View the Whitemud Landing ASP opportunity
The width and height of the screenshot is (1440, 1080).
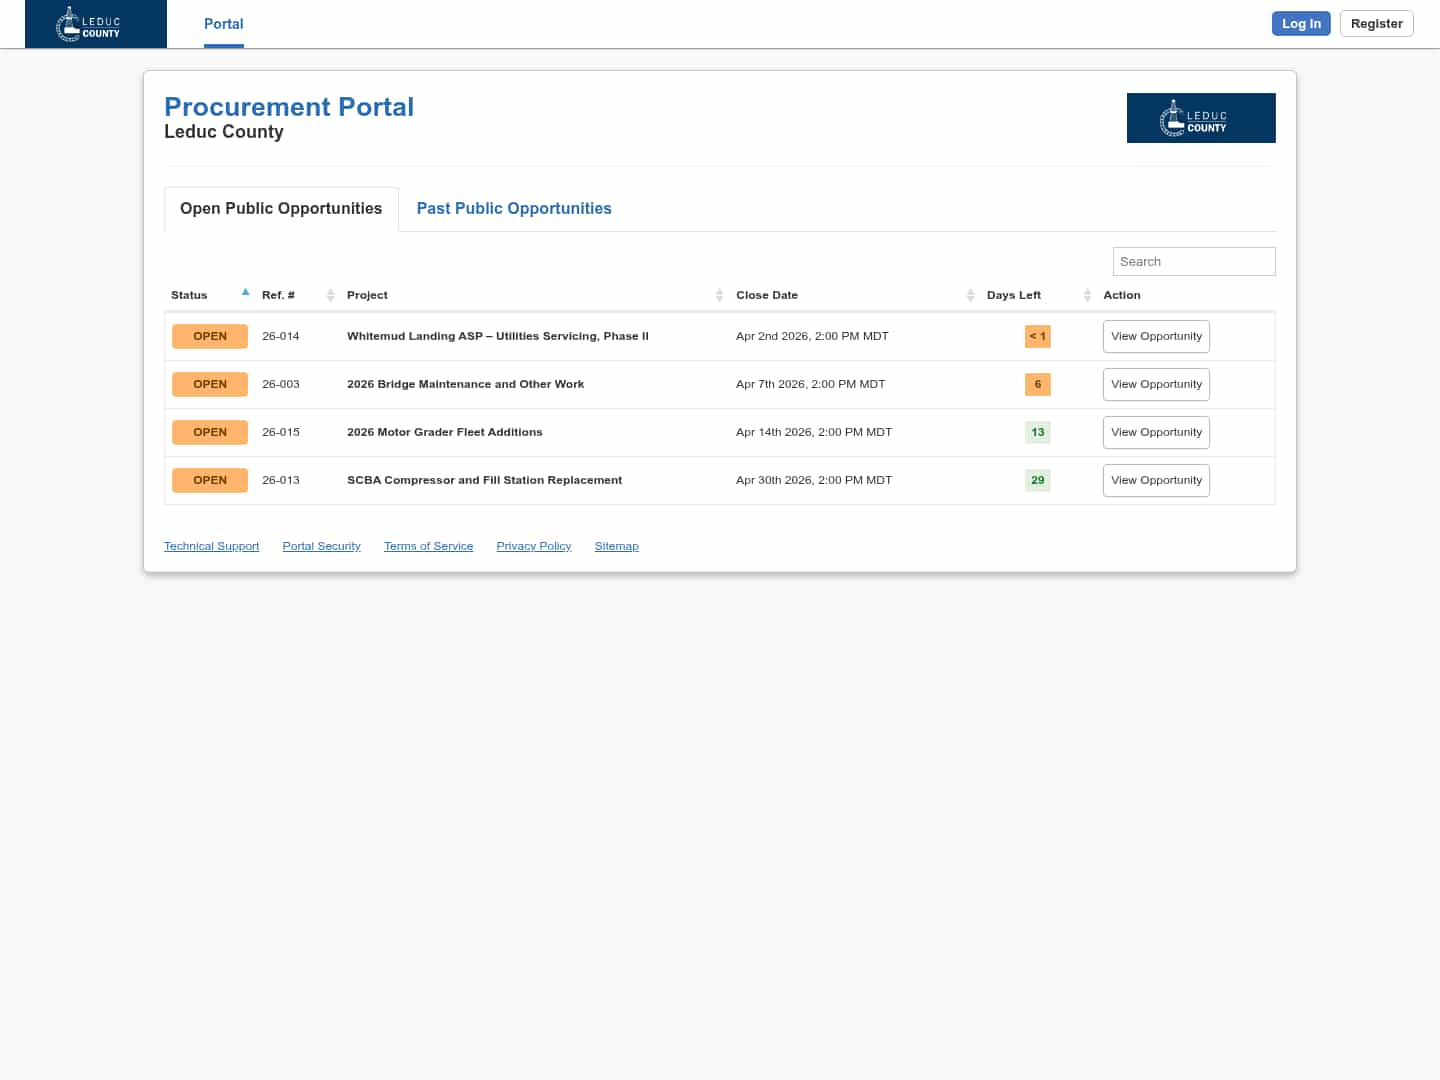(x=1156, y=336)
